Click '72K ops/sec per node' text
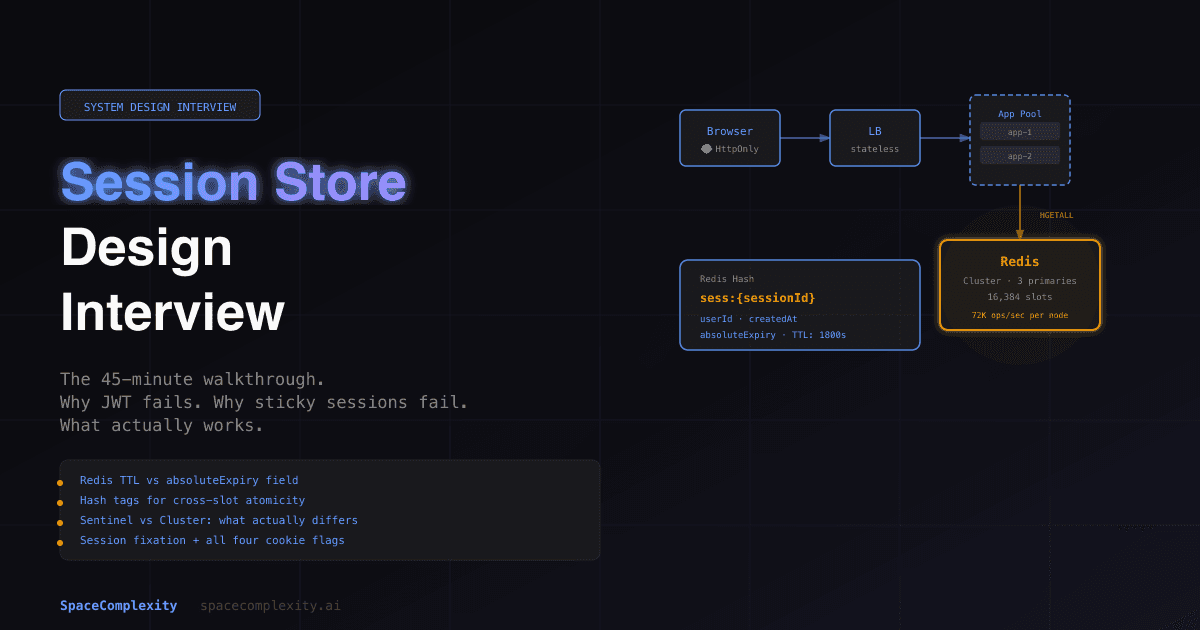1200x630 pixels. pos(1019,315)
